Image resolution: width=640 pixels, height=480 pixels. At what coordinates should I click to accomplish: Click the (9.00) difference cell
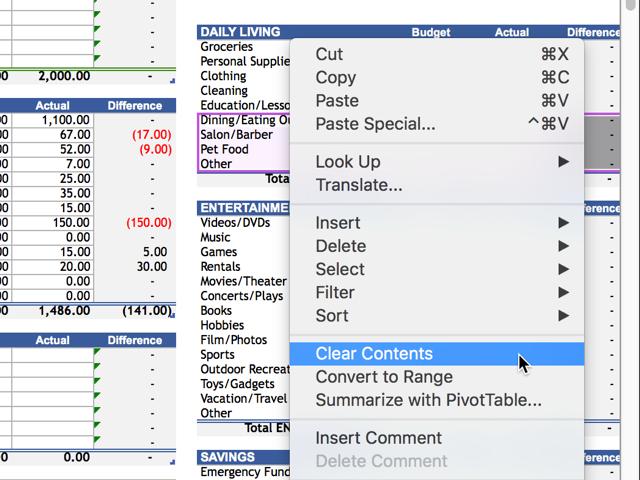click(x=135, y=149)
